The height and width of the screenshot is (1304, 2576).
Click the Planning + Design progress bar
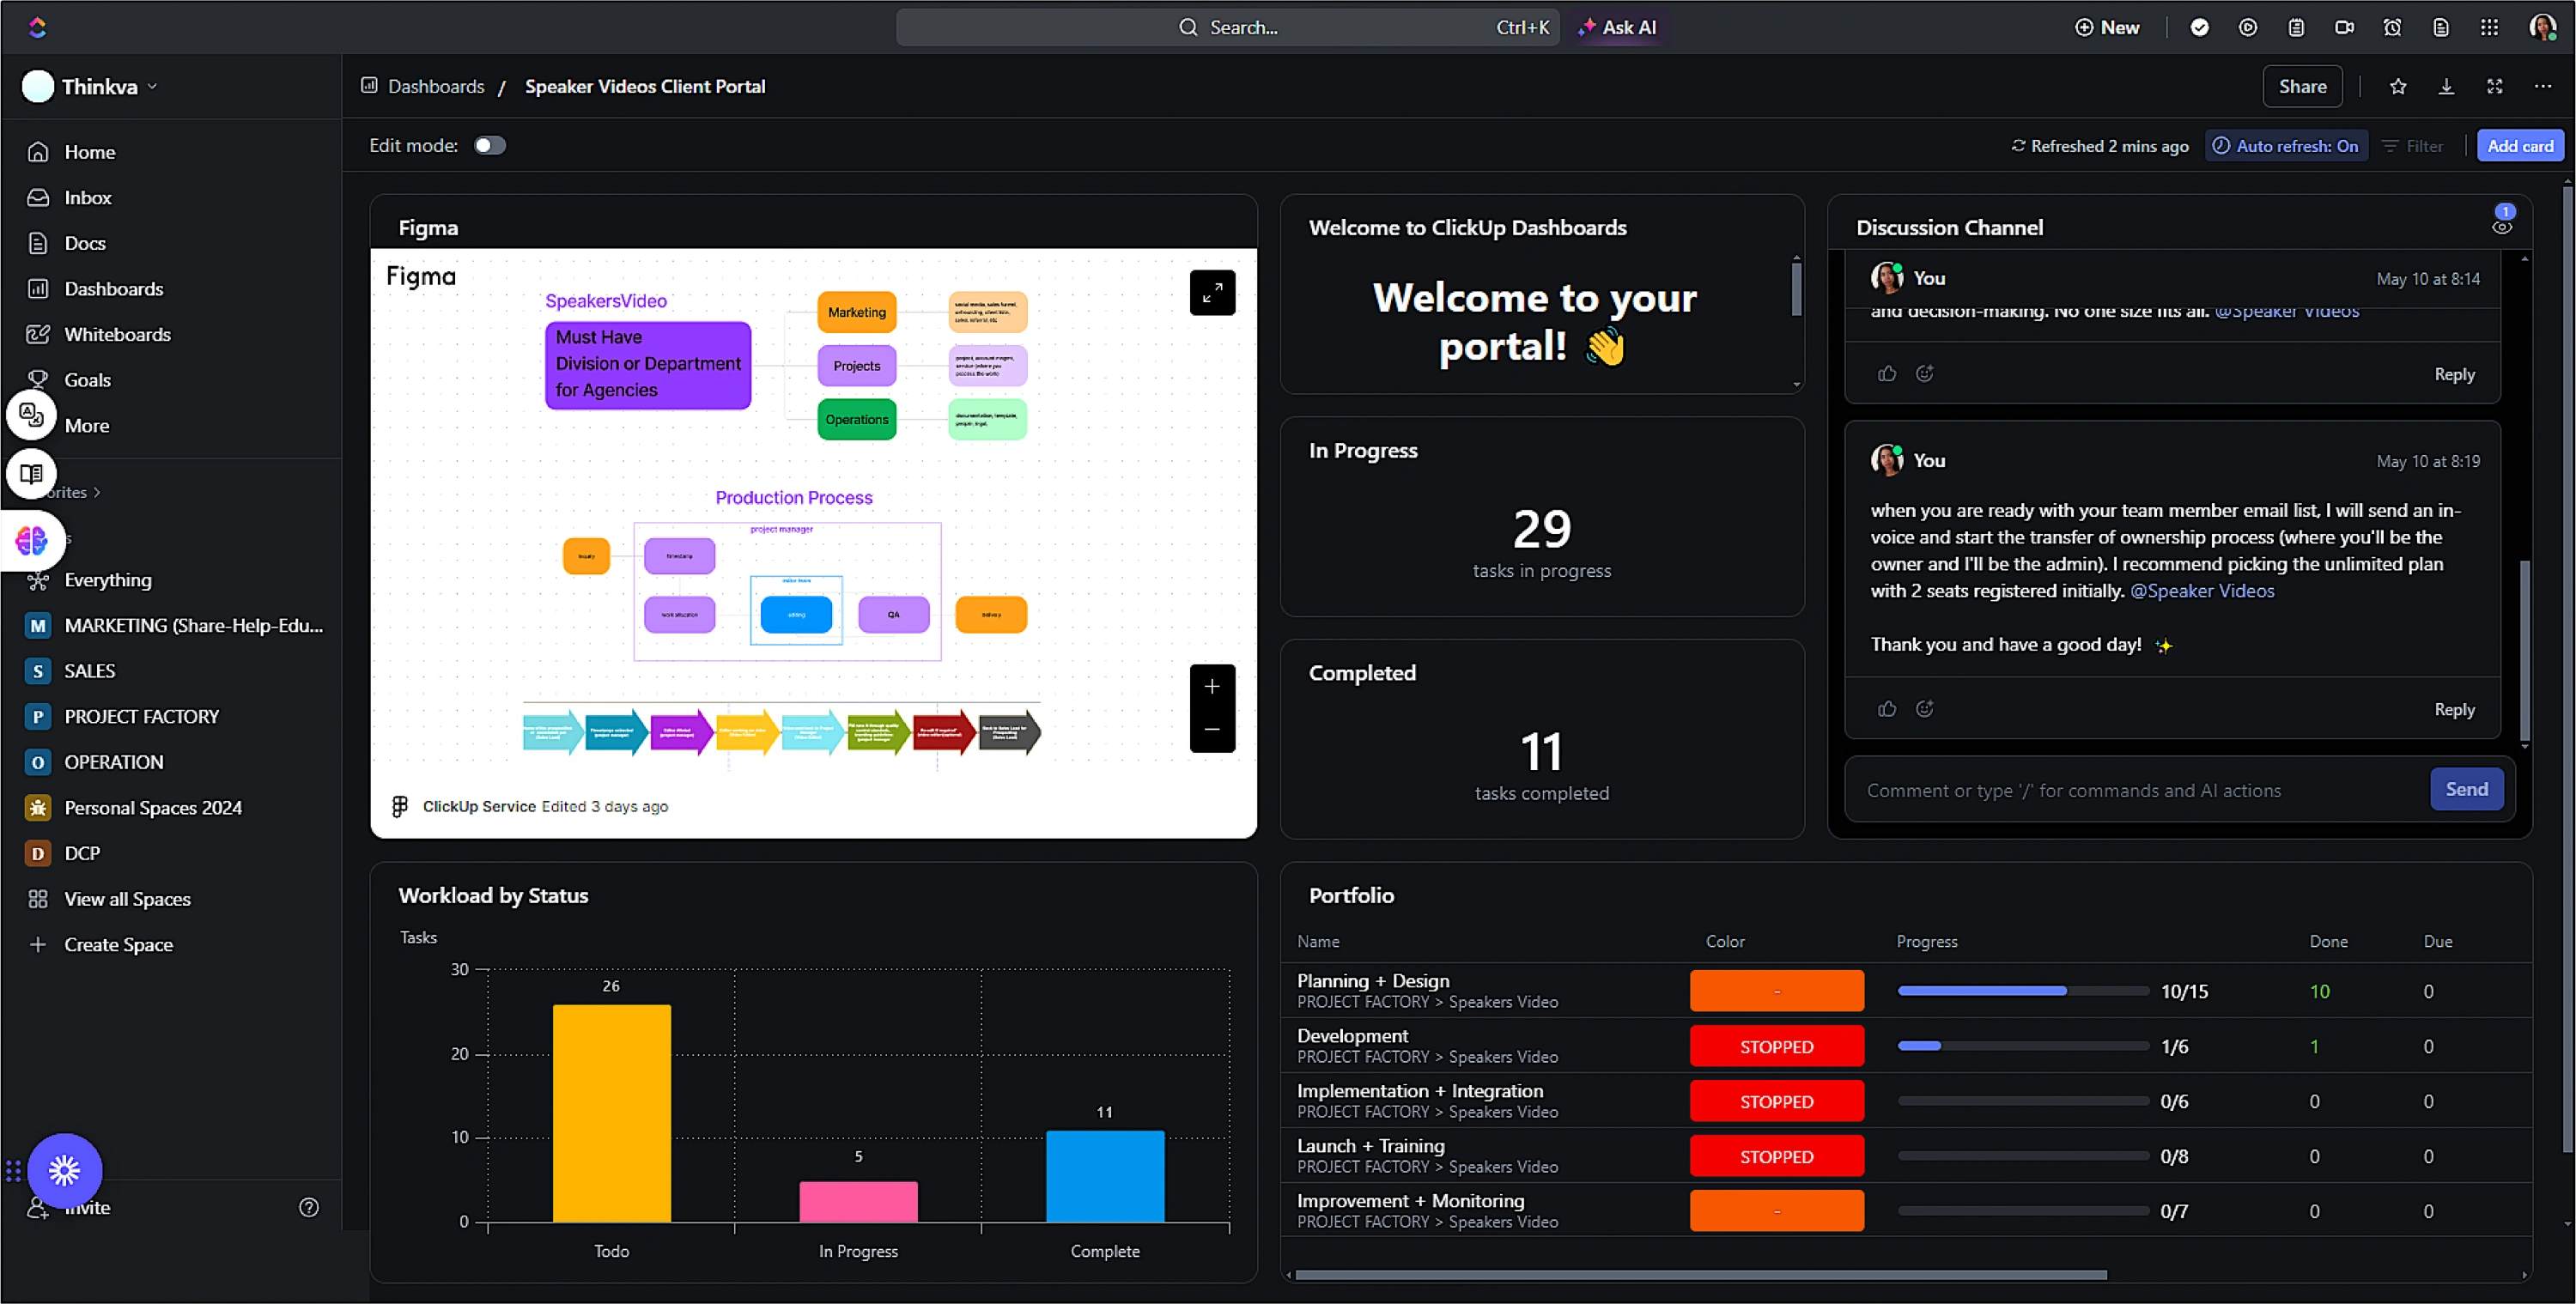2022,991
